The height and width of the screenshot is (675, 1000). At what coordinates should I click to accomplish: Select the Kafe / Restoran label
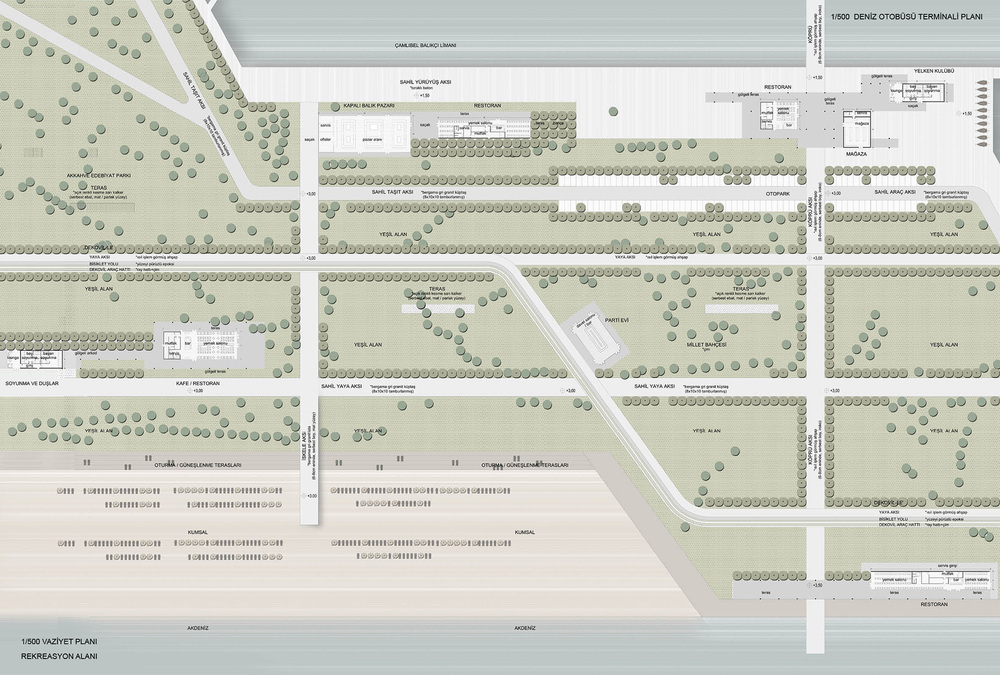(200, 383)
